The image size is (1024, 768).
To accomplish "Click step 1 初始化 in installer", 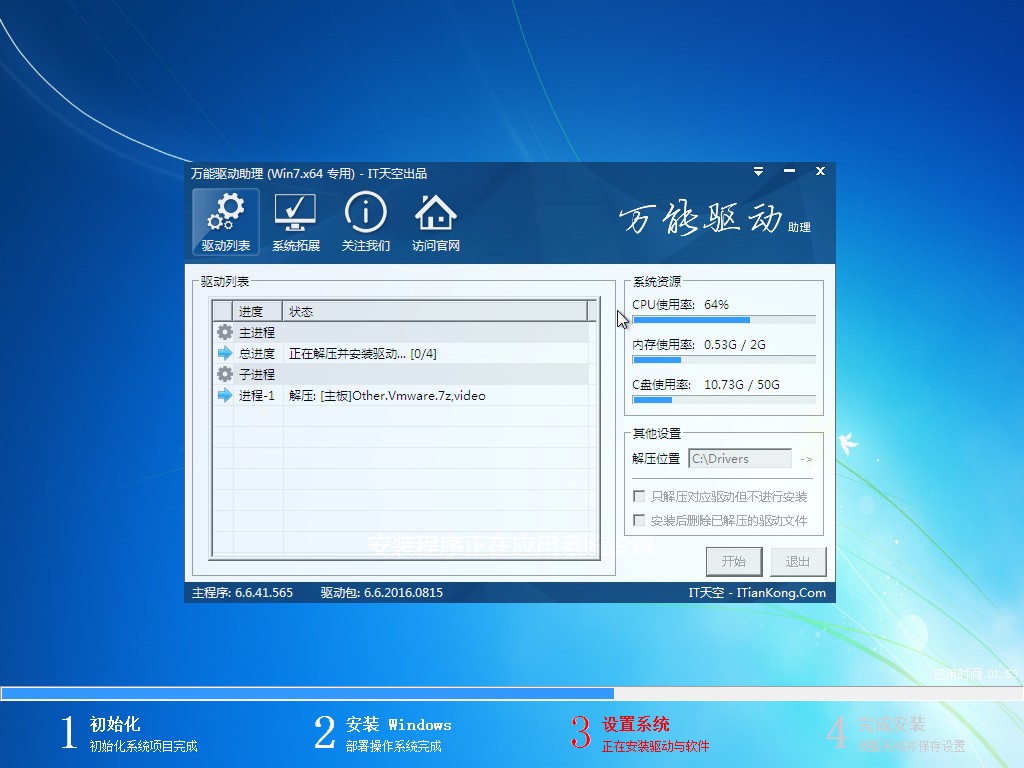I will (129, 734).
